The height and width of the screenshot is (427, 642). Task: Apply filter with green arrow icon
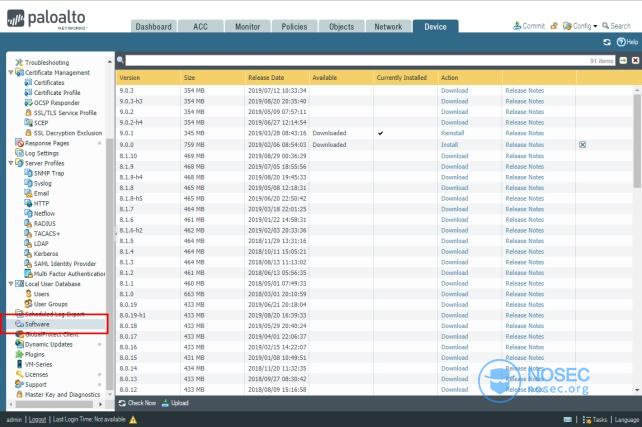[x=623, y=60]
